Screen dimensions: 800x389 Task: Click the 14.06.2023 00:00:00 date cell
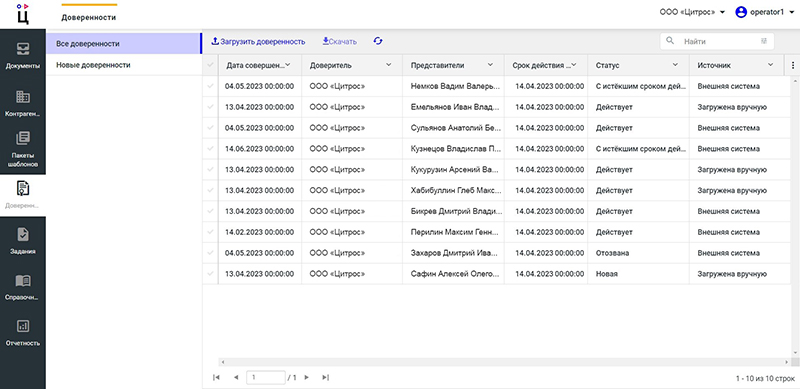(x=260, y=149)
